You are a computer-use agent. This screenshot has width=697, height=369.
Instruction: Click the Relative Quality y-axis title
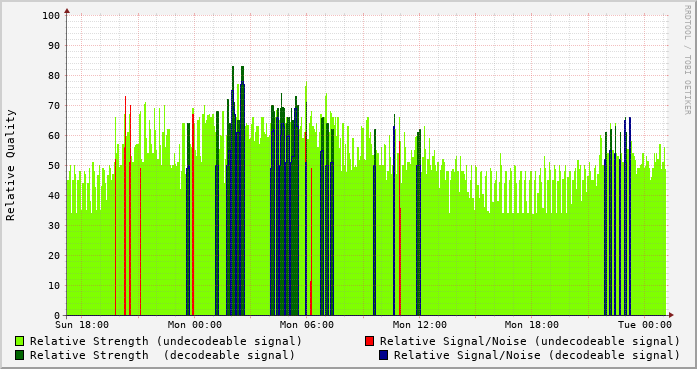(x=10, y=165)
